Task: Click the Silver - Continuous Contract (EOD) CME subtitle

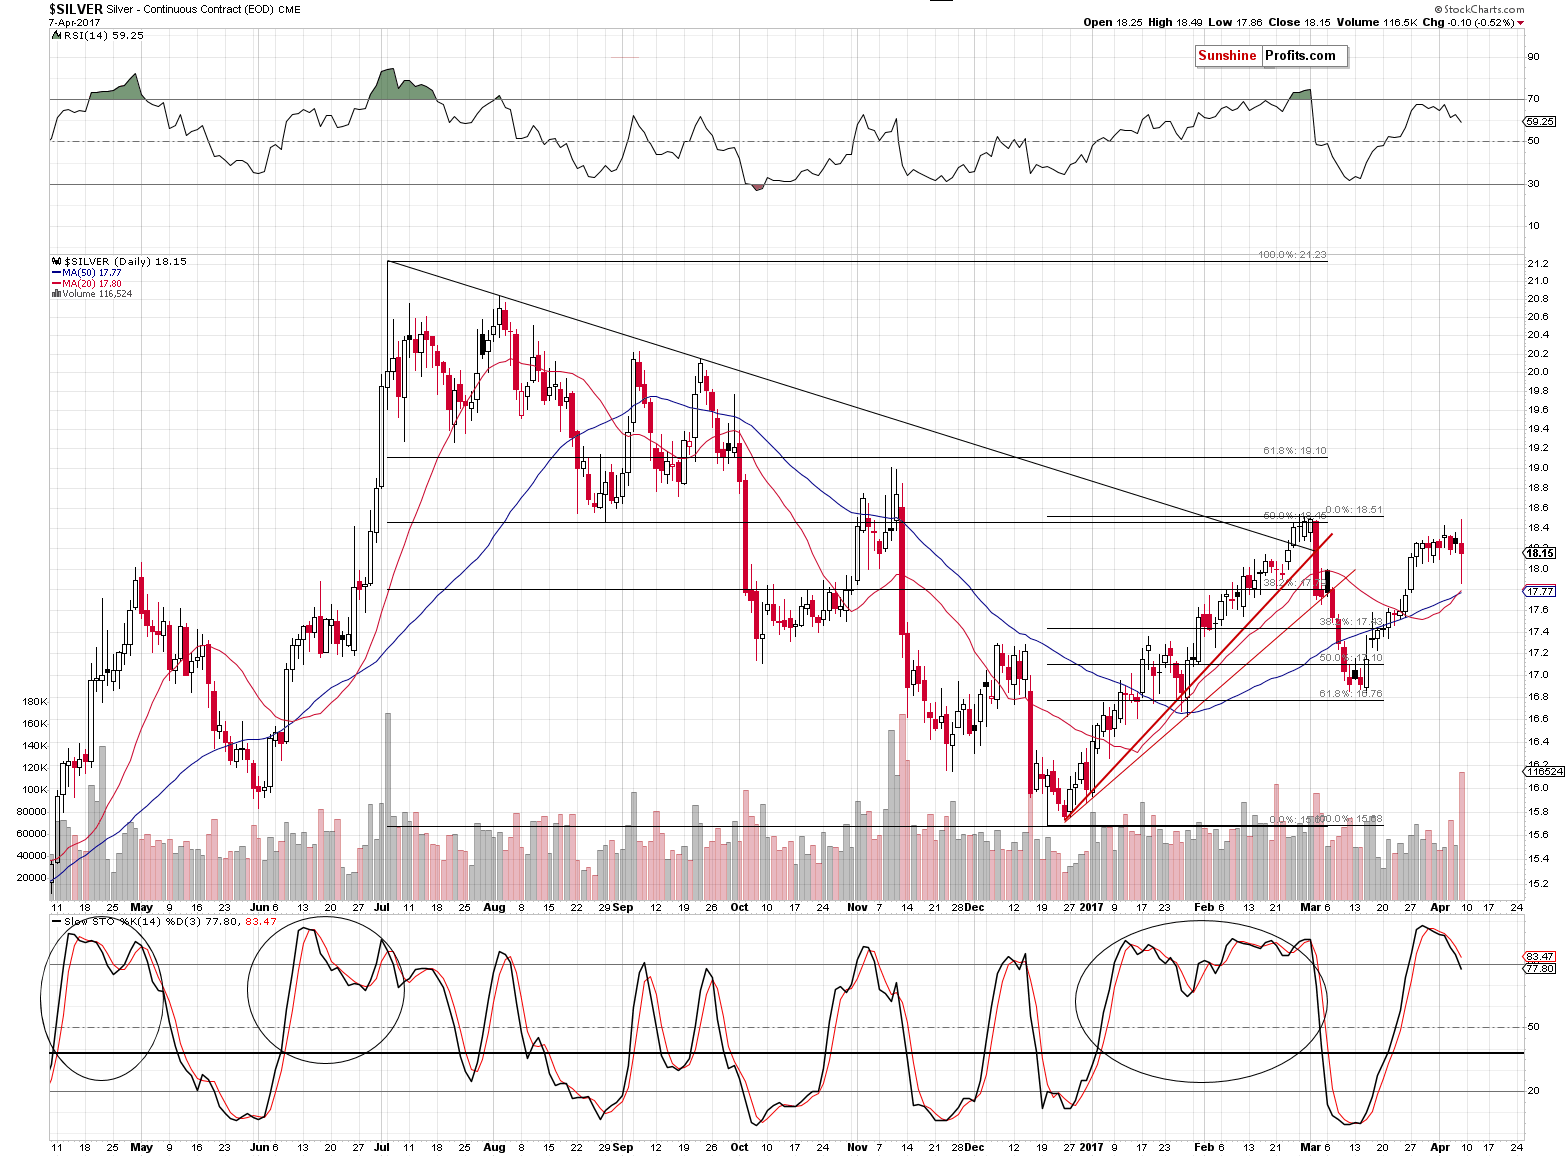Action: 204,9
